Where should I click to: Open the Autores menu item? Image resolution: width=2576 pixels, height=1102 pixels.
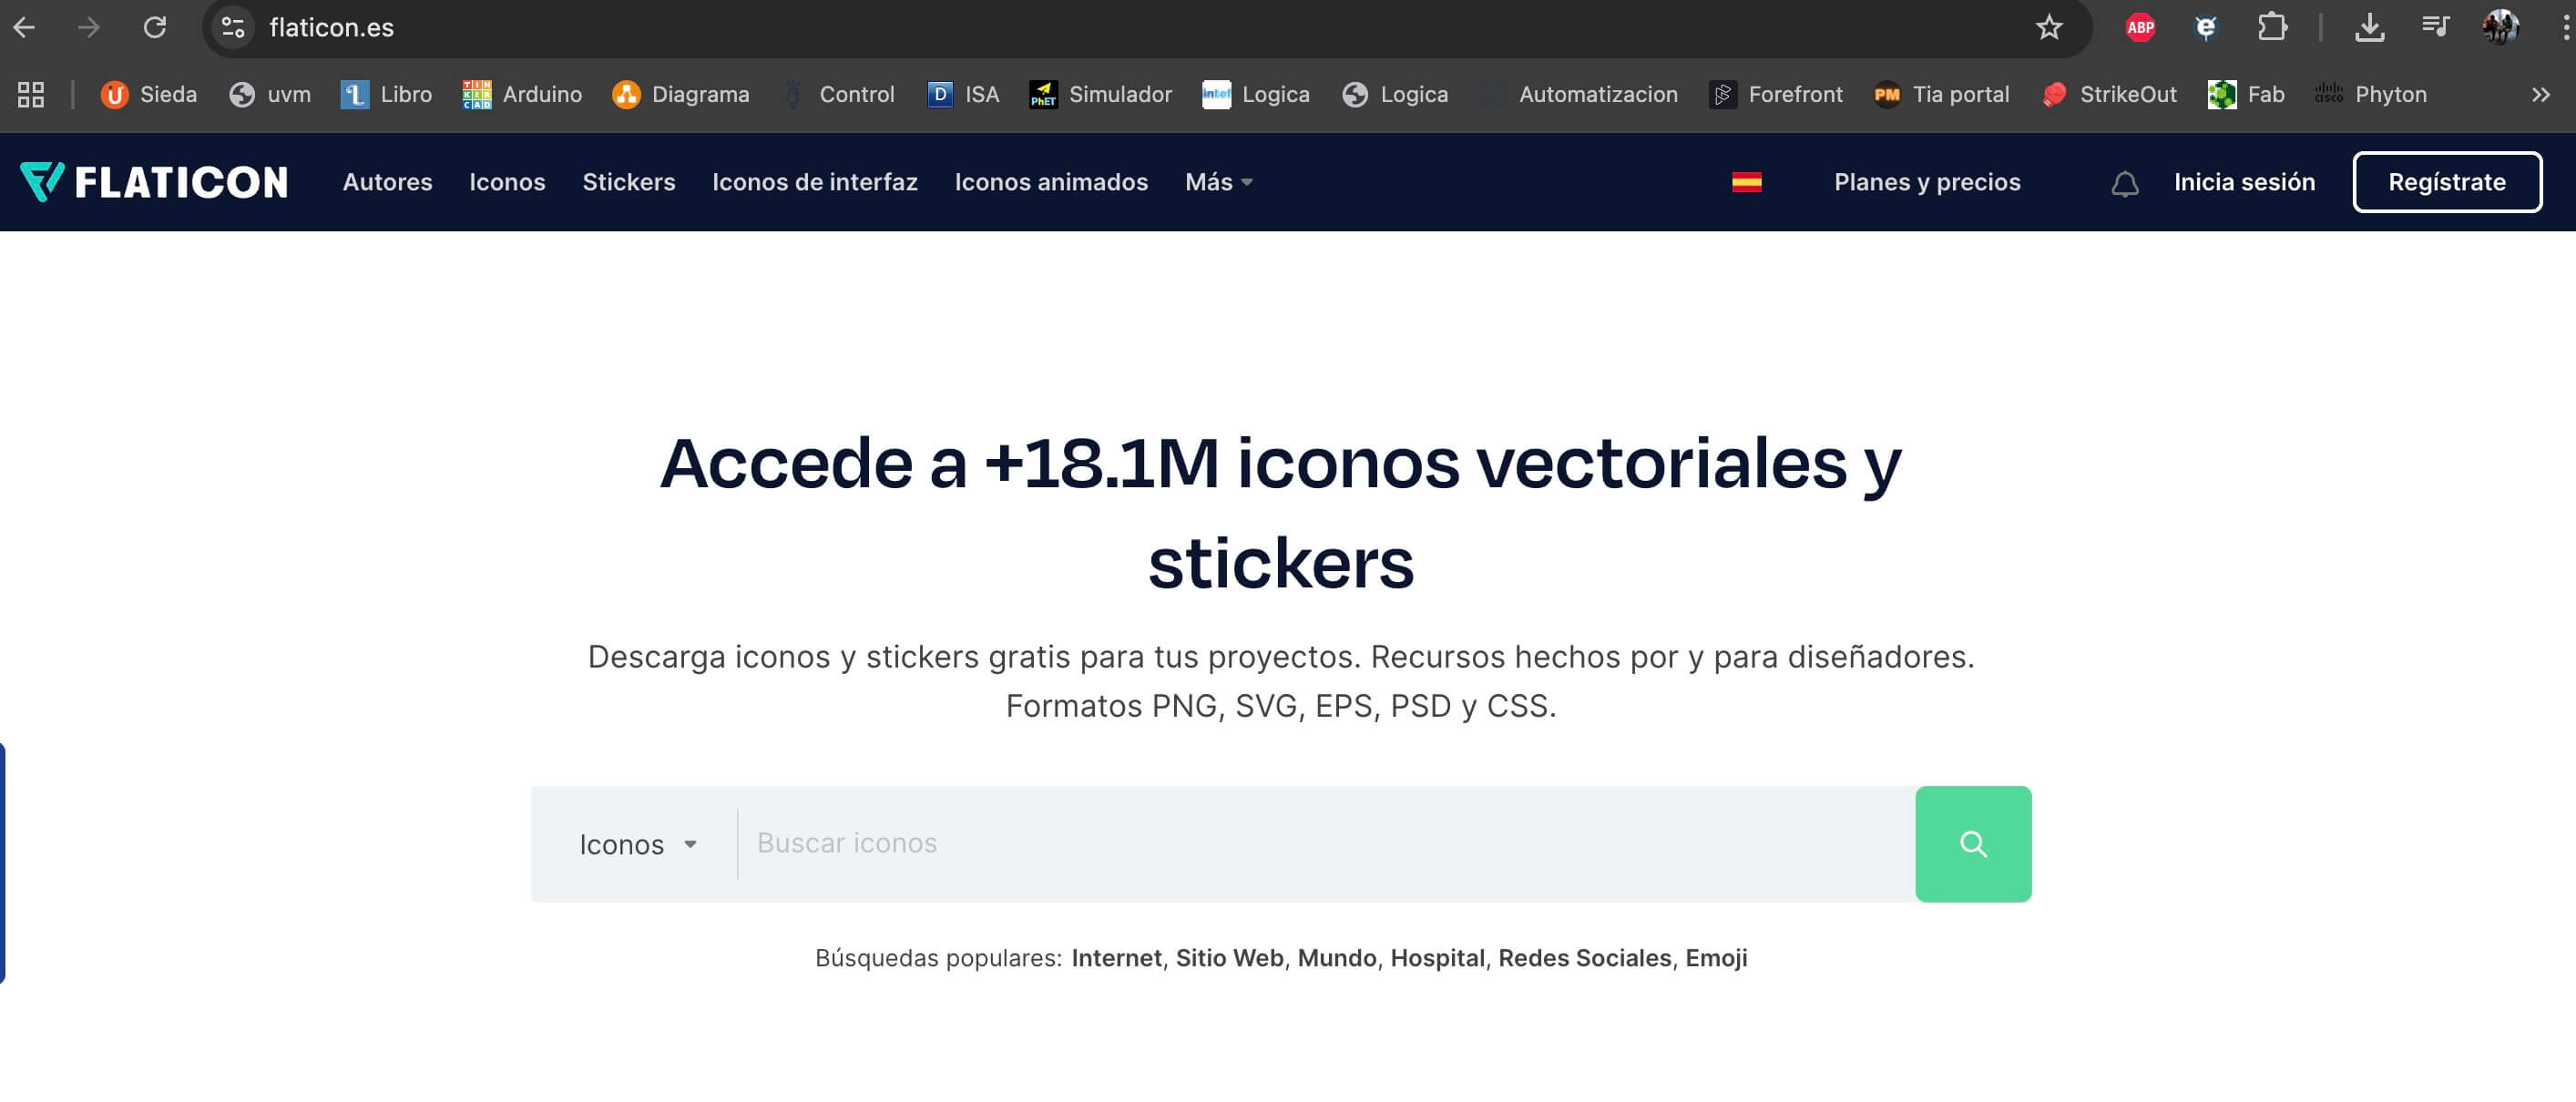click(x=388, y=182)
